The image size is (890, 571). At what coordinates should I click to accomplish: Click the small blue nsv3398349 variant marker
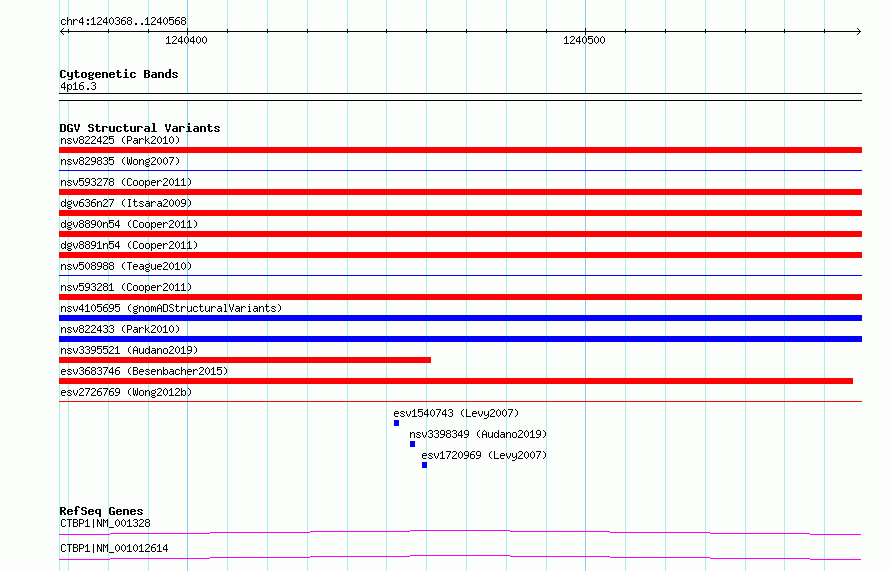(x=412, y=444)
